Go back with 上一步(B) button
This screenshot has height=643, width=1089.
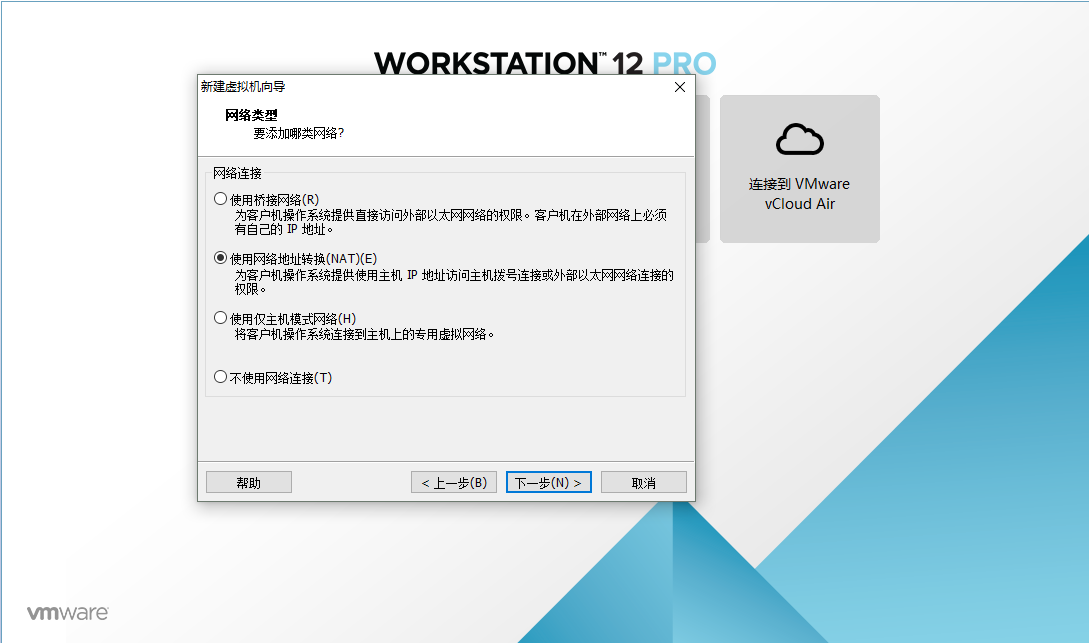(454, 483)
